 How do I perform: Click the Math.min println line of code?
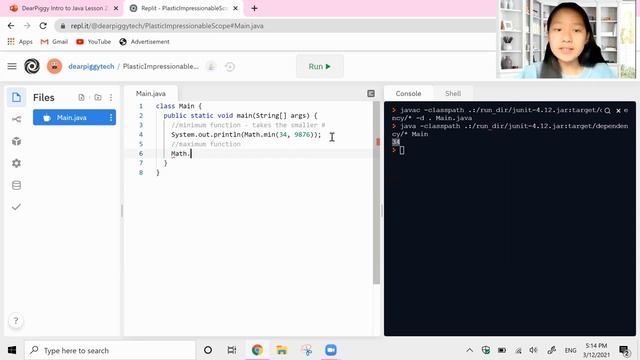[246, 135]
